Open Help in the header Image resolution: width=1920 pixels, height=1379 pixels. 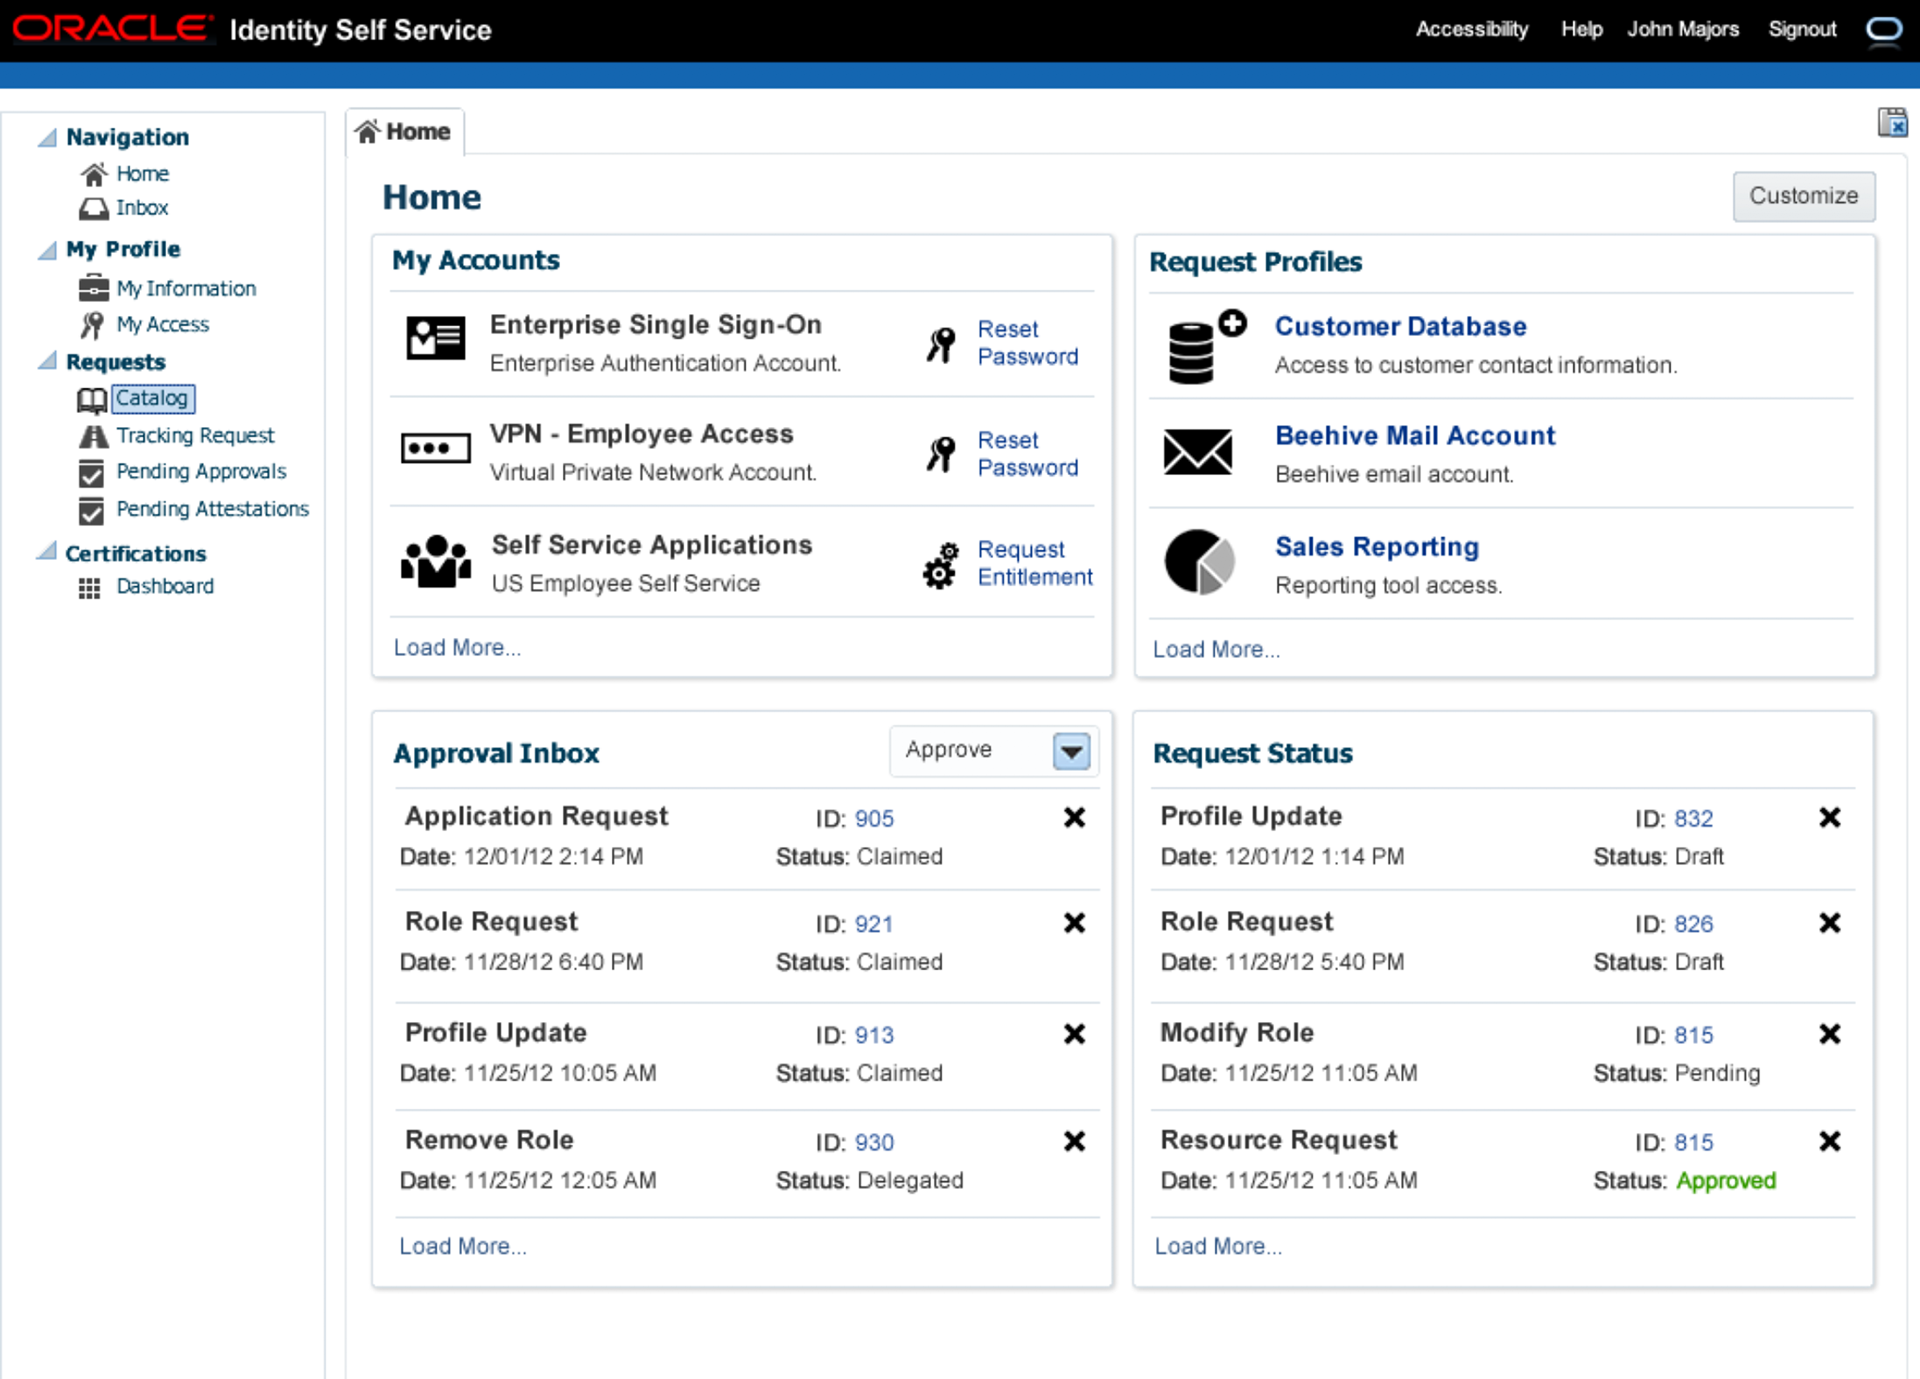click(x=1582, y=29)
